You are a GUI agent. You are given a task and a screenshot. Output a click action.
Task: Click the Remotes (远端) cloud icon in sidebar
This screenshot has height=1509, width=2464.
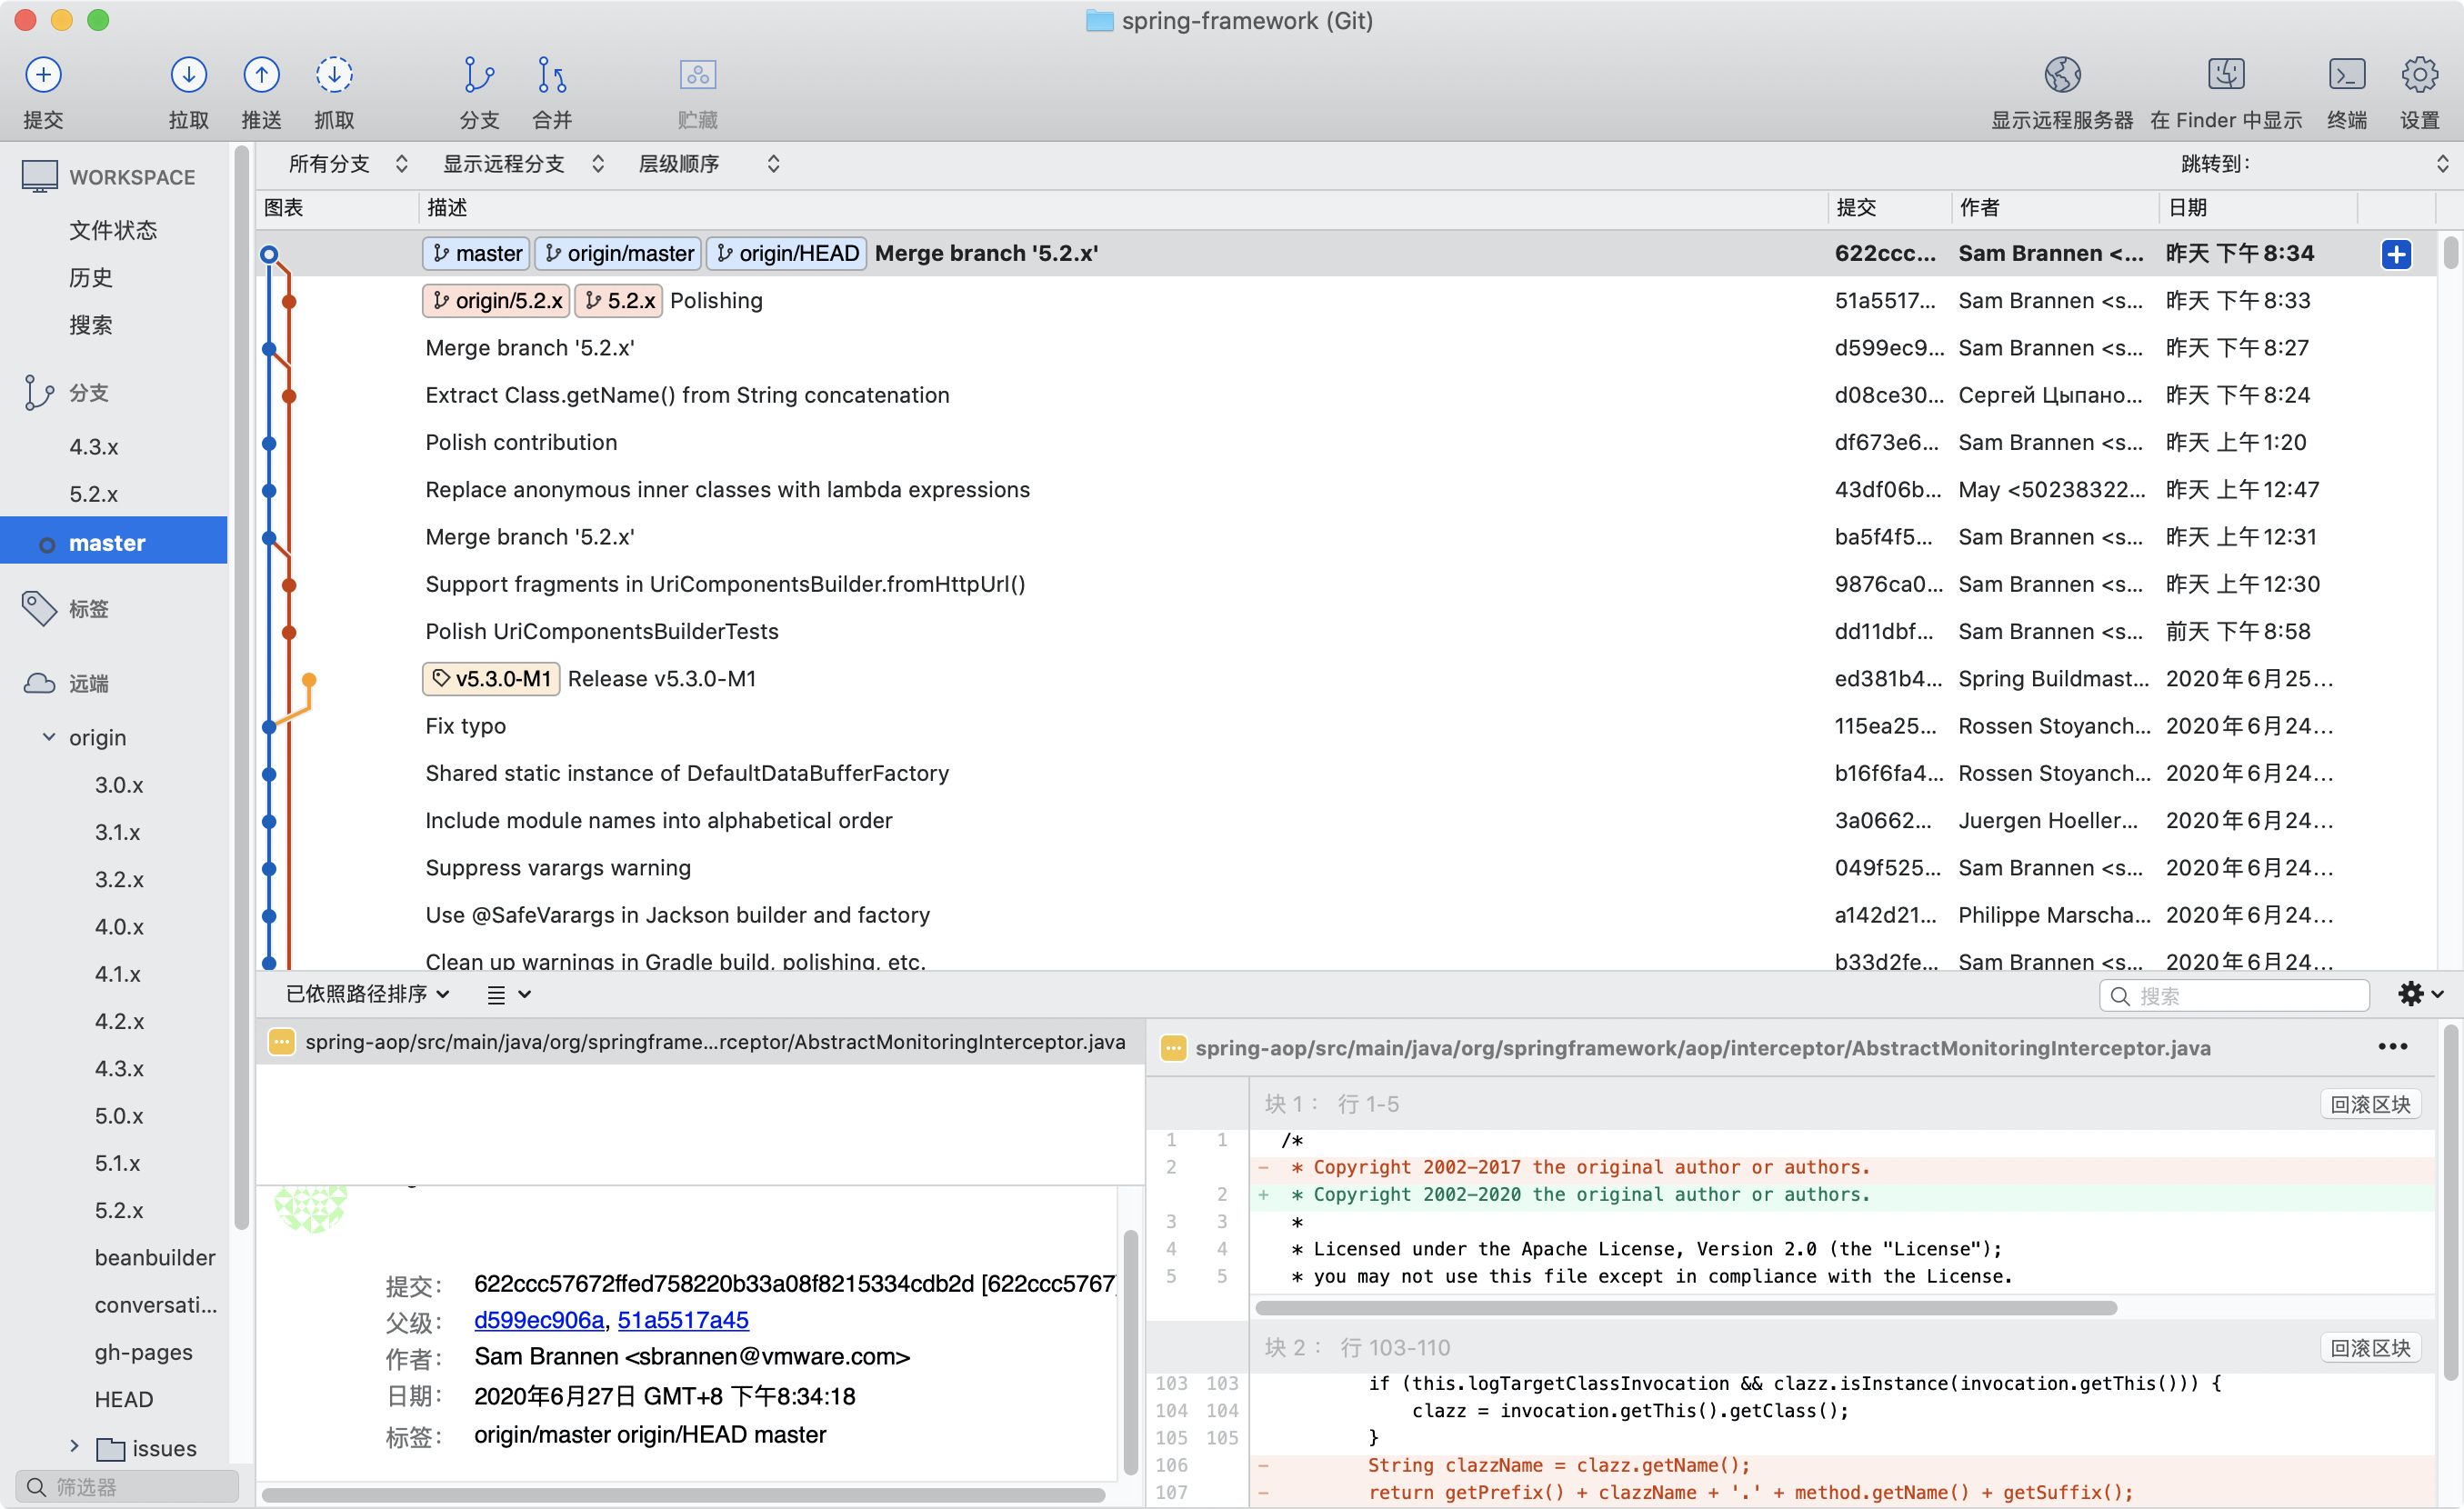40,683
